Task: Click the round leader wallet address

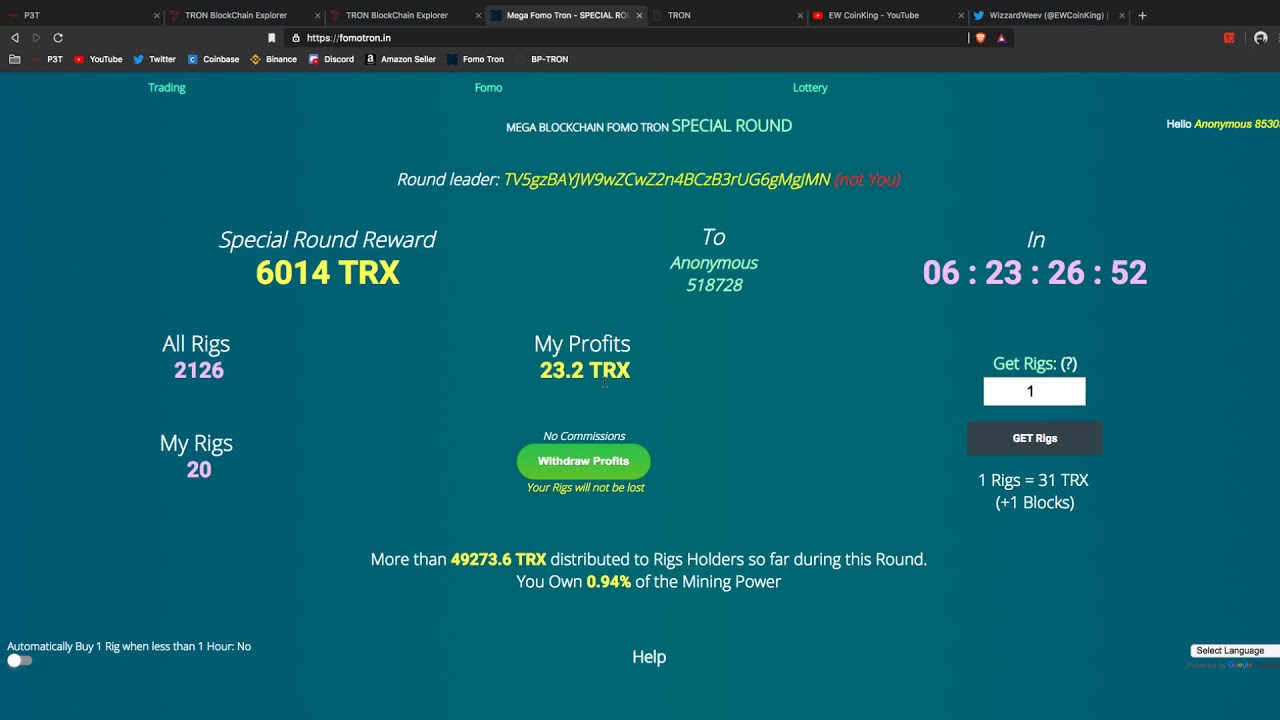Action: 667,180
